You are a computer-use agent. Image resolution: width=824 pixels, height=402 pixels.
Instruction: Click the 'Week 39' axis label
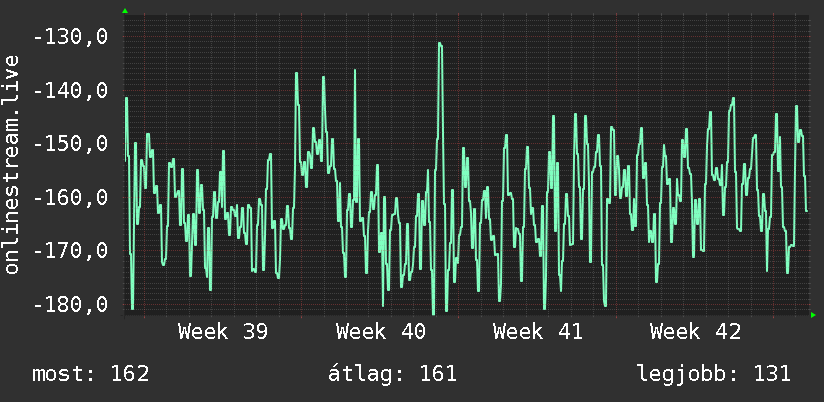(x=223, y=332)
